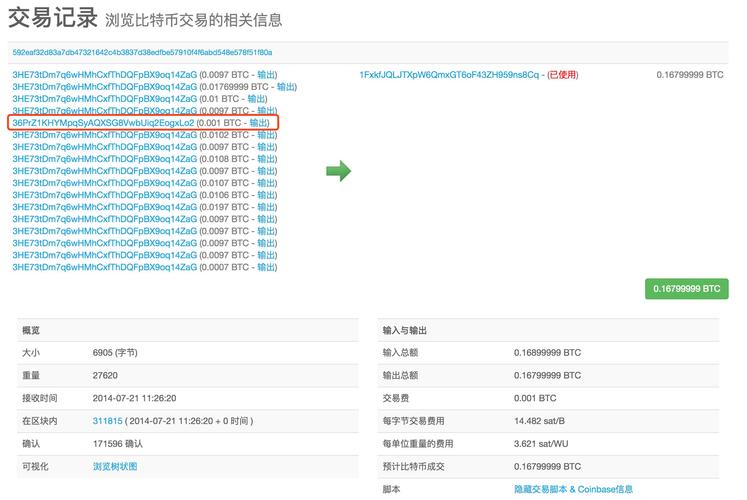Select the 交易记录 page title
Image resolution: width=747 pixels, height=500 pixels.
[x=53, y=18]
